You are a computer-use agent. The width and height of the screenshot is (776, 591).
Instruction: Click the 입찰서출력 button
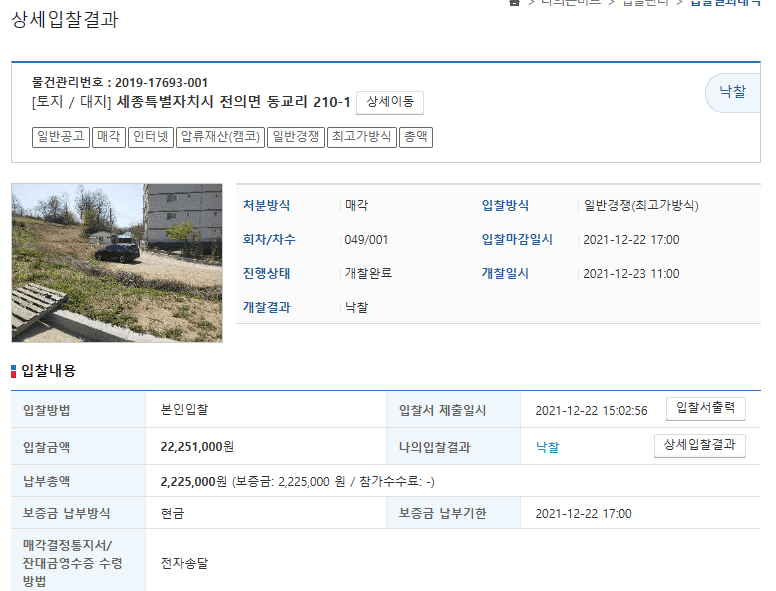click(705, 408)
